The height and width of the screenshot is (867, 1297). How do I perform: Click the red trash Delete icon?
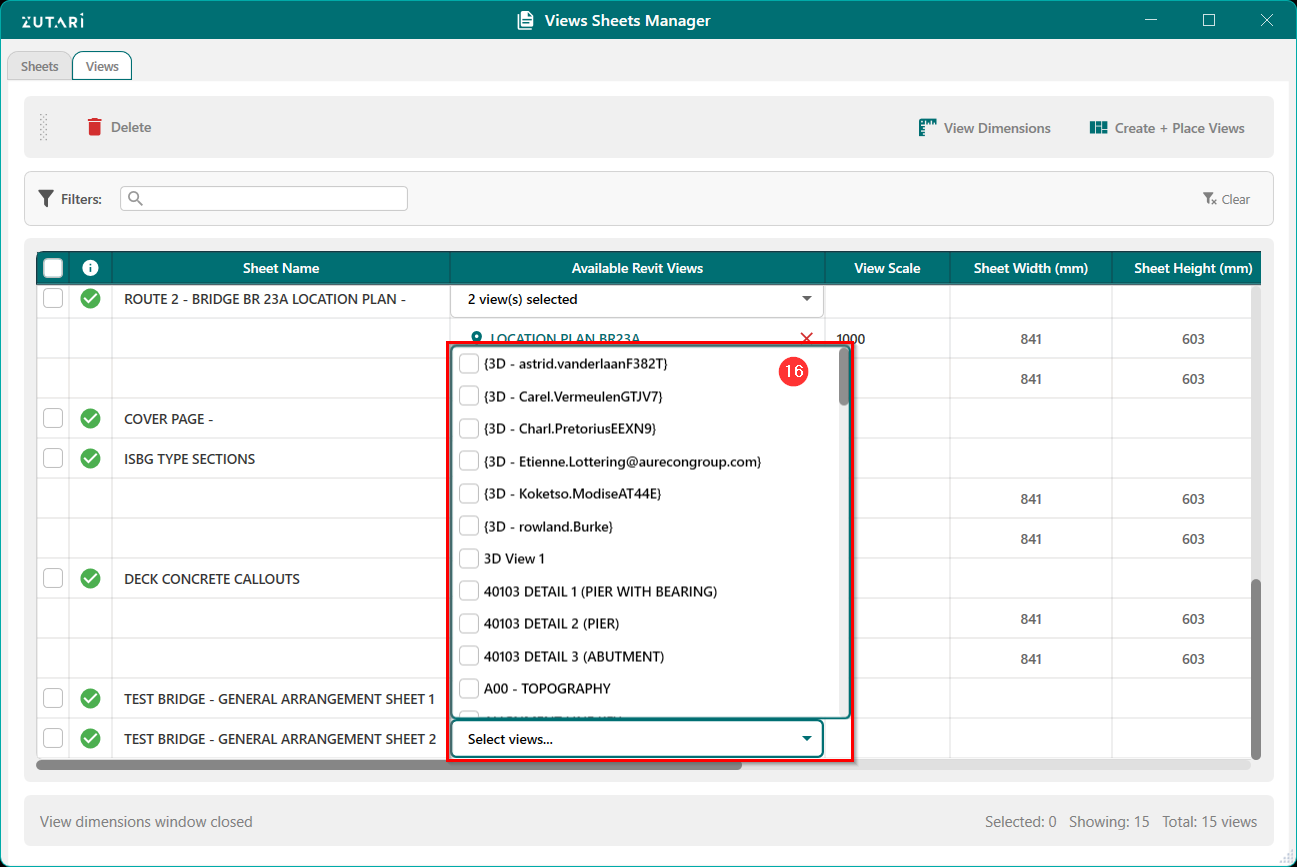pyautogui.click(x=95, y=127)
